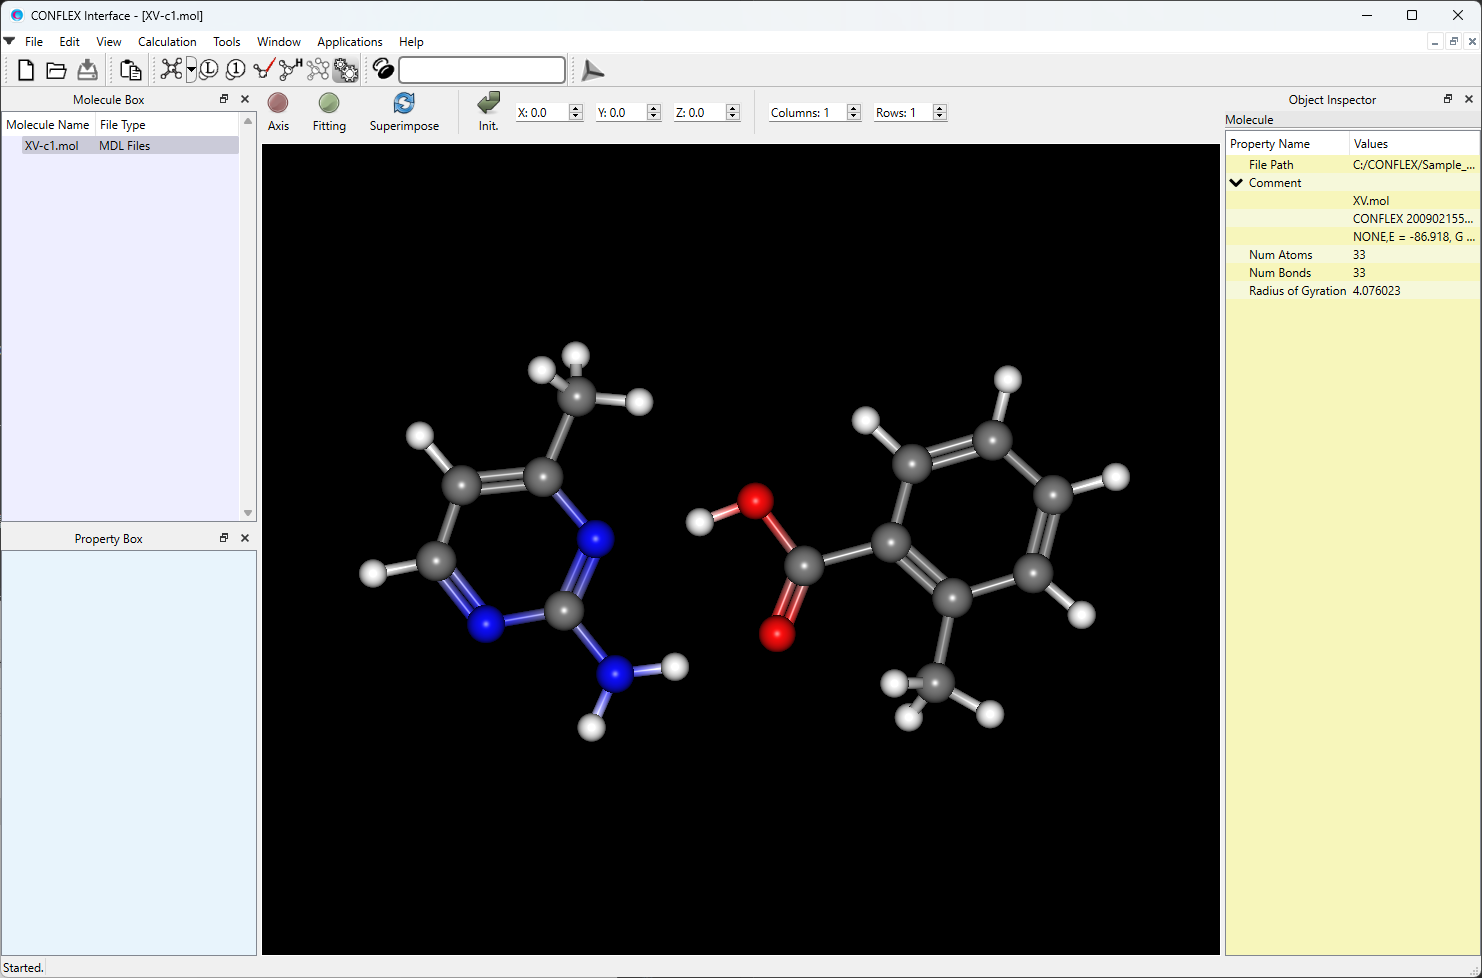1482x978 pixels.
Task: Open a file with the folder icon
Action: click(x=56, y=70)
